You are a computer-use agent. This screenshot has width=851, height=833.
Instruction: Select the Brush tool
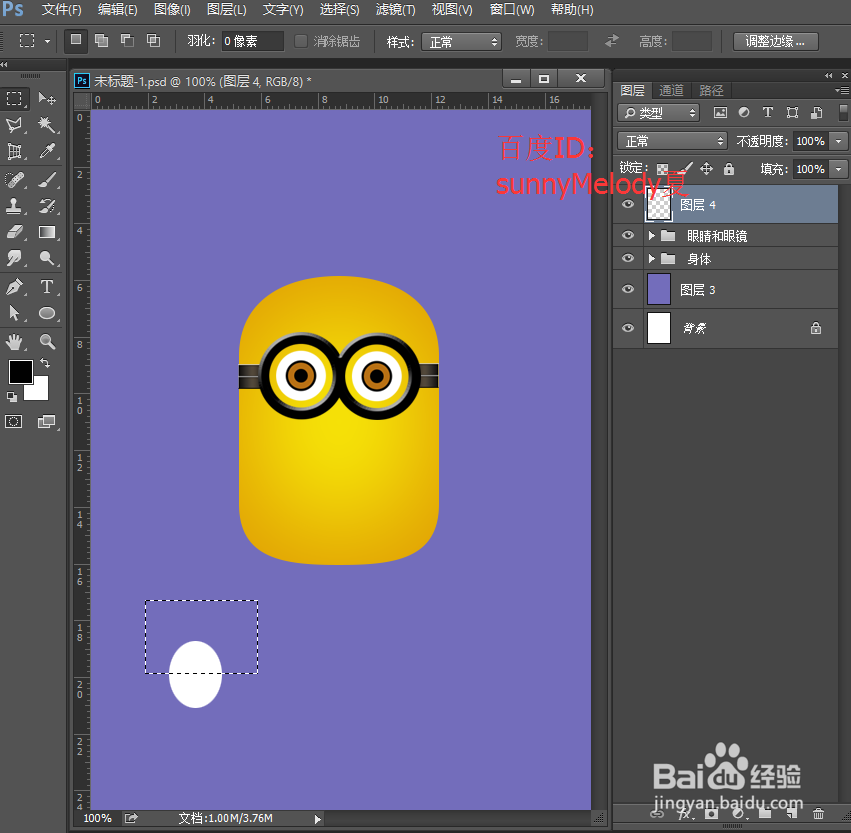pos(47,179)
